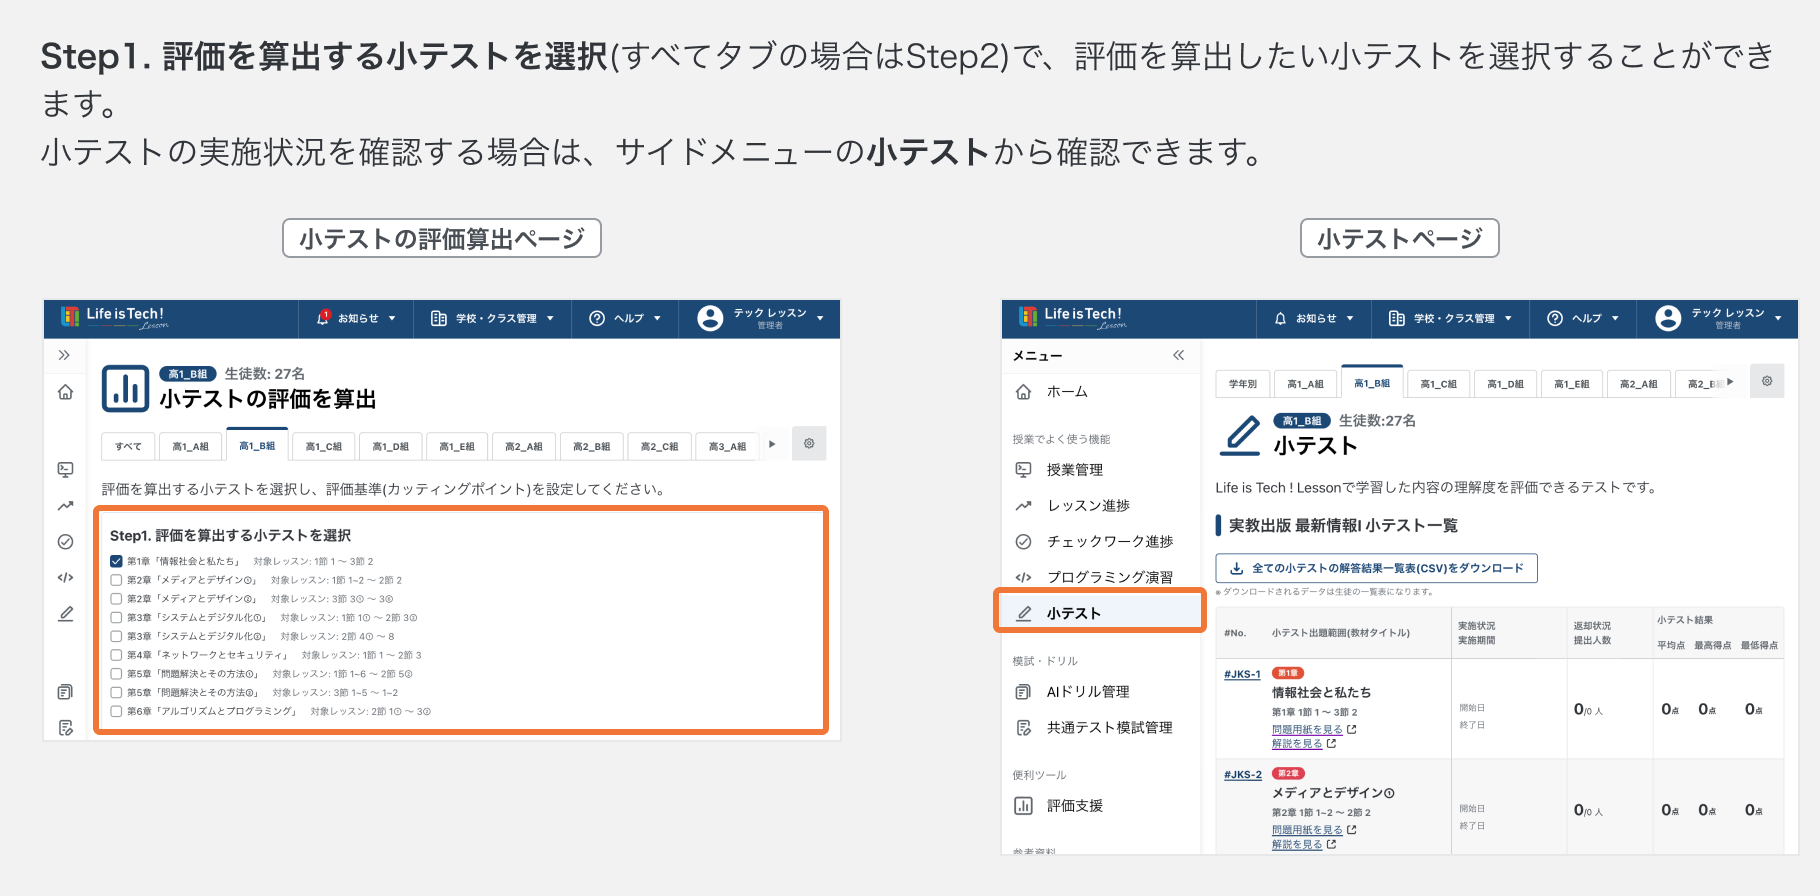This screenshot has width=1820, height=896.
Task: Open レッスン進捗 in the メニュー sidebar
Action: click(x=1100, y=506)
